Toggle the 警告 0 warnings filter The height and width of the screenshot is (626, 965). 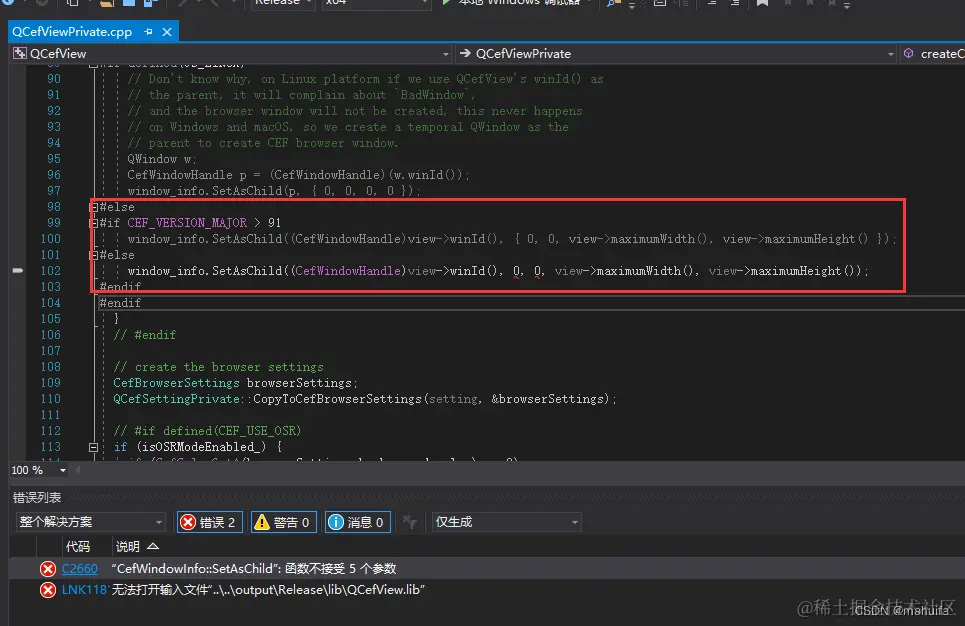coord(284,522)
